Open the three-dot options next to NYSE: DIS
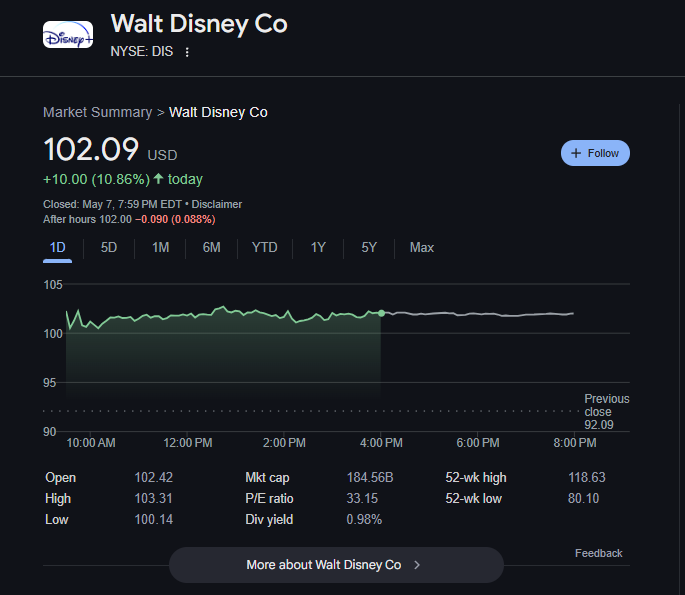Image resolution: width=685 pixels, height=595 pixels. (187, 52)
